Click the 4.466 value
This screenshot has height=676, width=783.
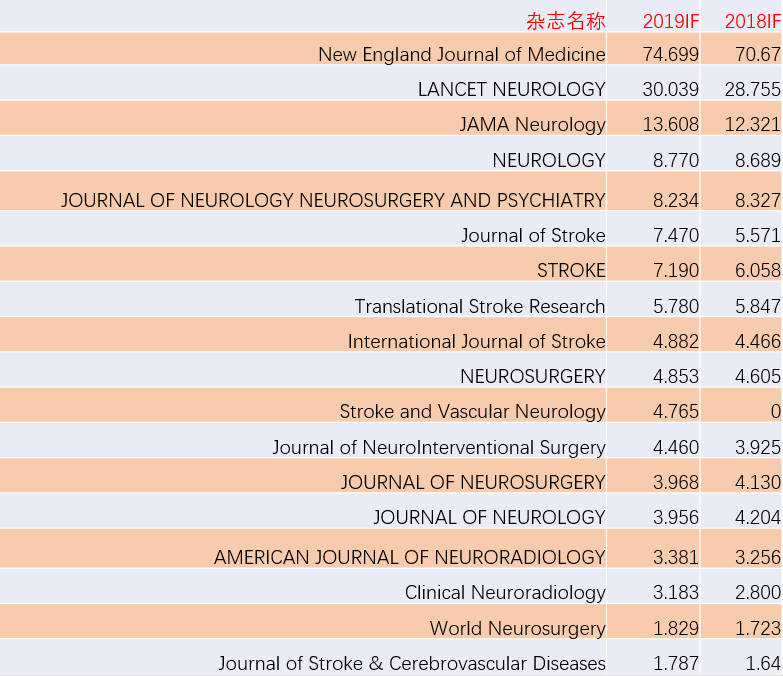click(758, 341)
